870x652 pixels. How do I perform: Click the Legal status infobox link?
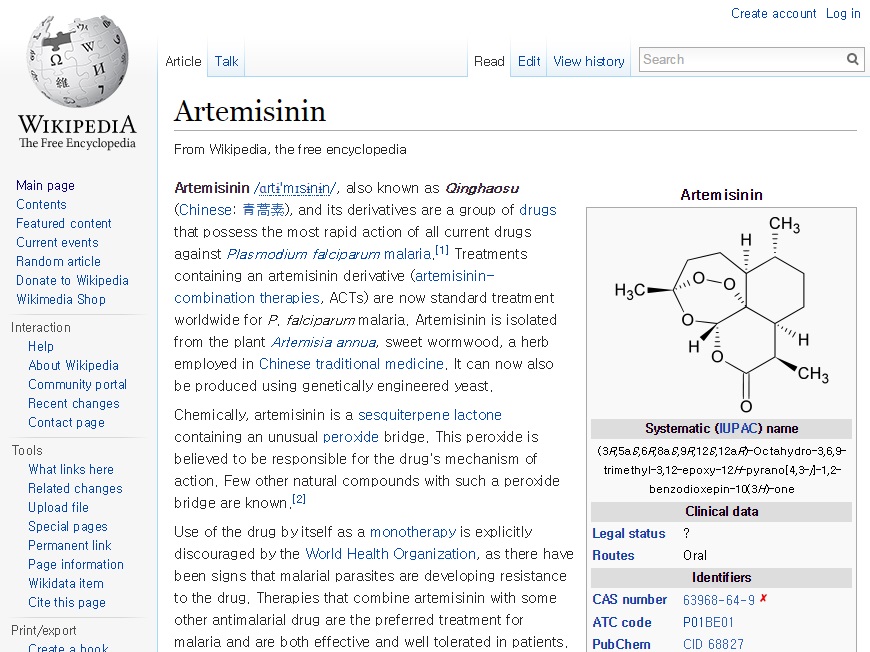629,533
